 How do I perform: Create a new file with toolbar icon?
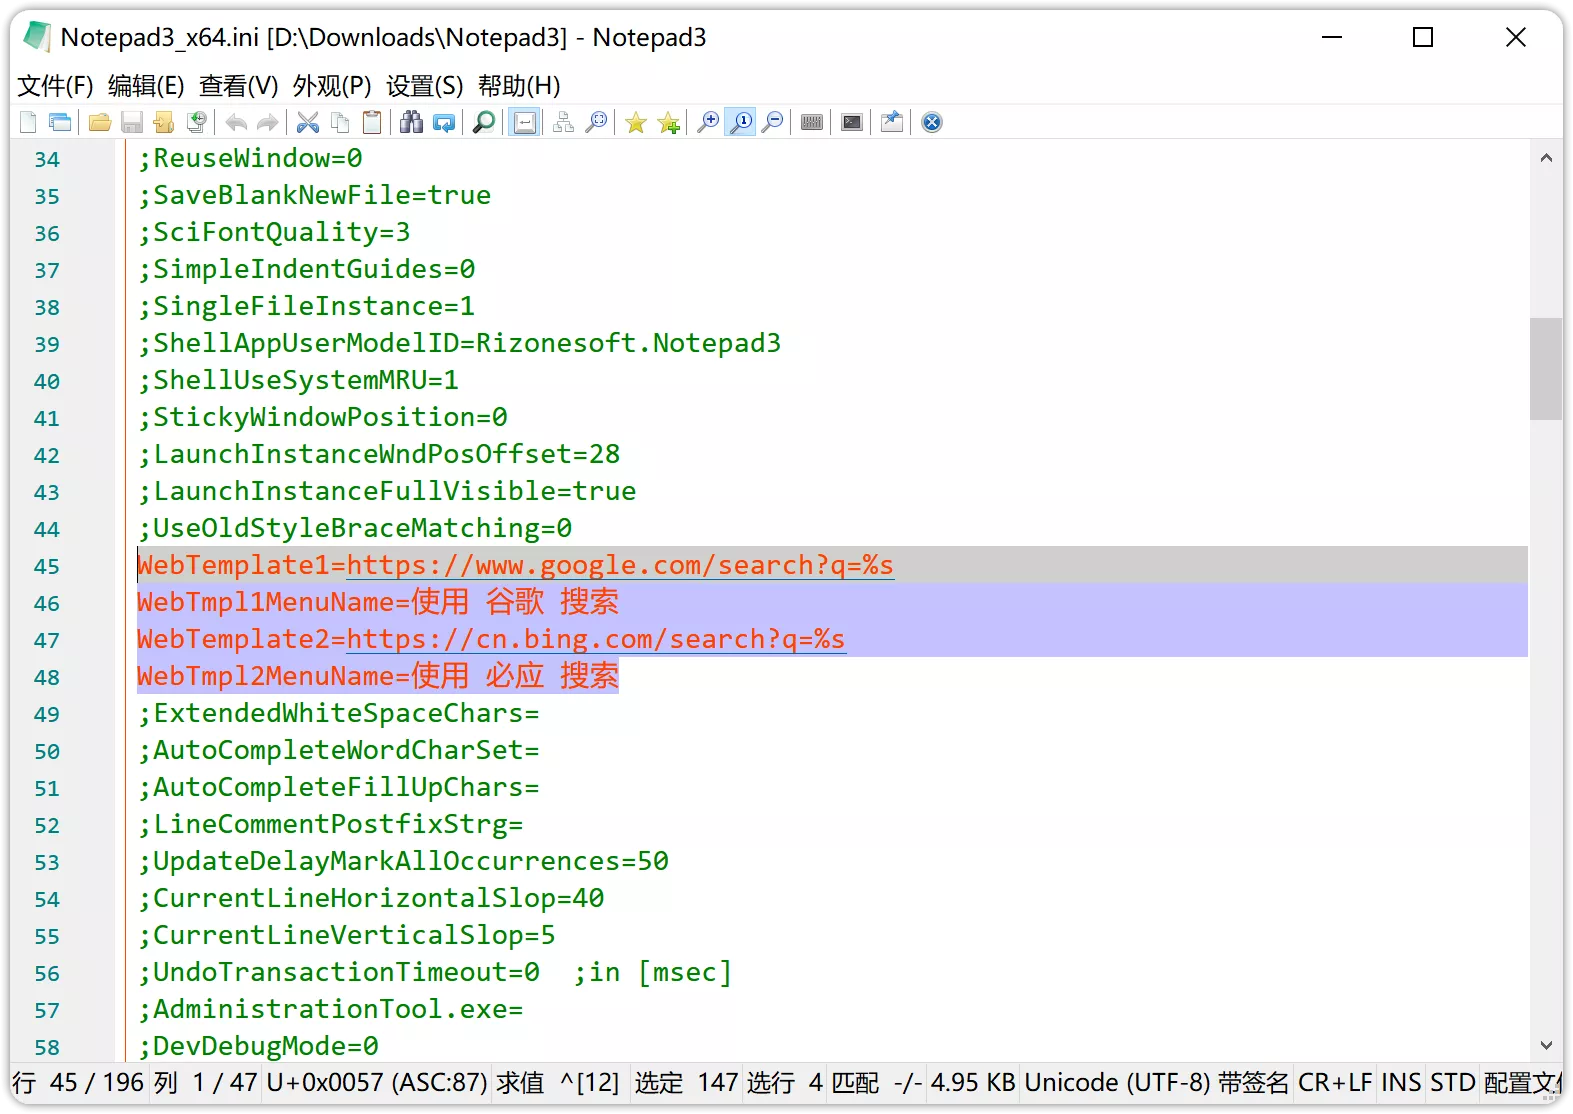28,122
